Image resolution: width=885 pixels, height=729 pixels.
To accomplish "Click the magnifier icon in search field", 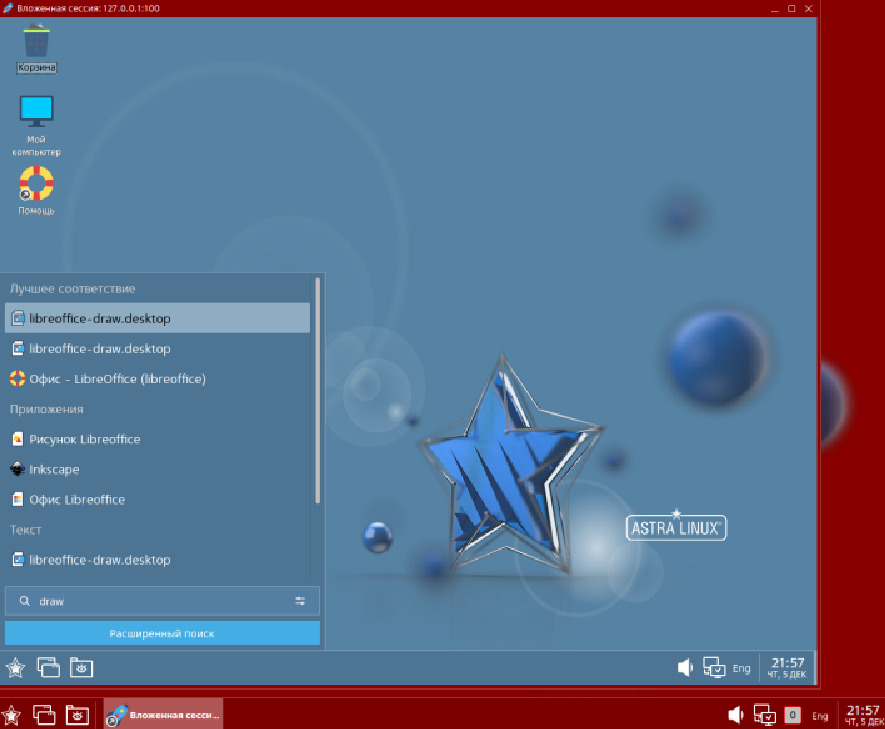I will (24, 601).
